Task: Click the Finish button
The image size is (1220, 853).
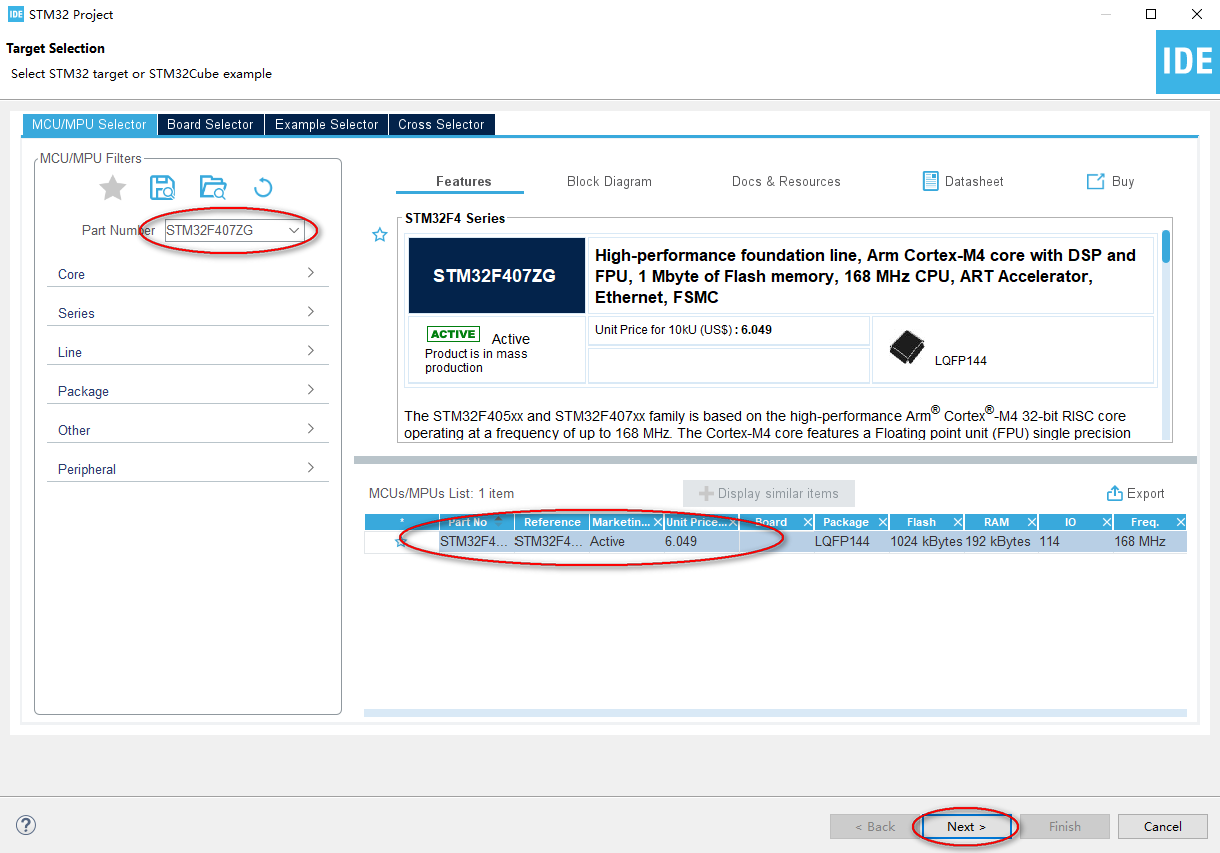Action: [1065, 826]
